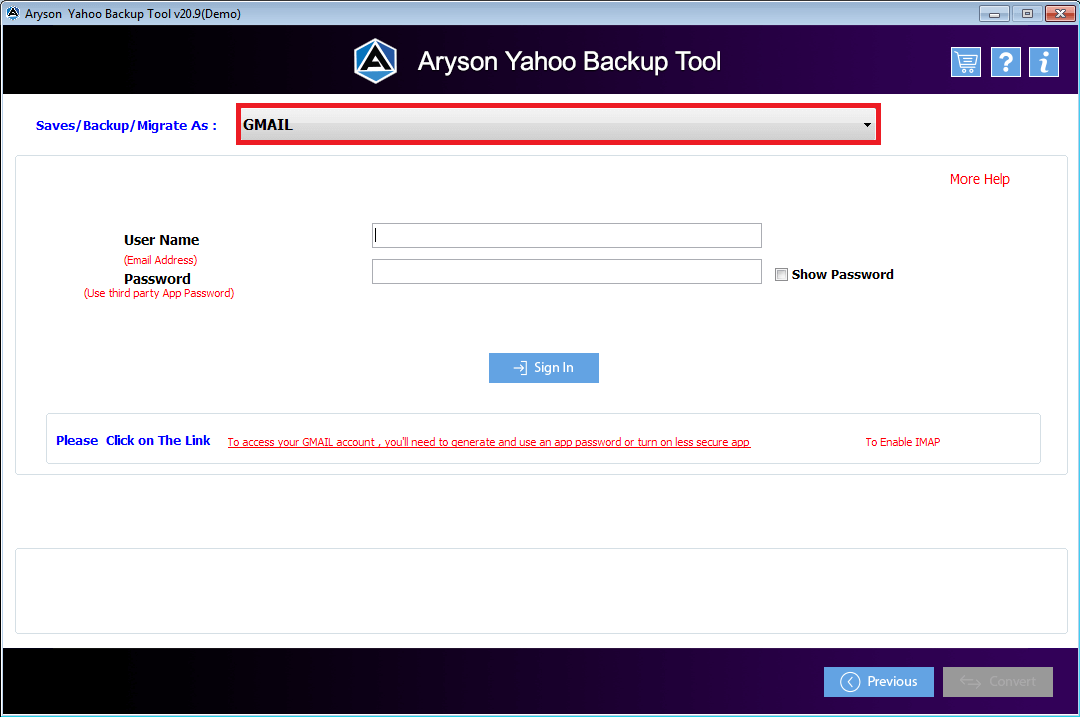
Task: Click the 'Please Click on The Link' text
Action: point(133,441)
